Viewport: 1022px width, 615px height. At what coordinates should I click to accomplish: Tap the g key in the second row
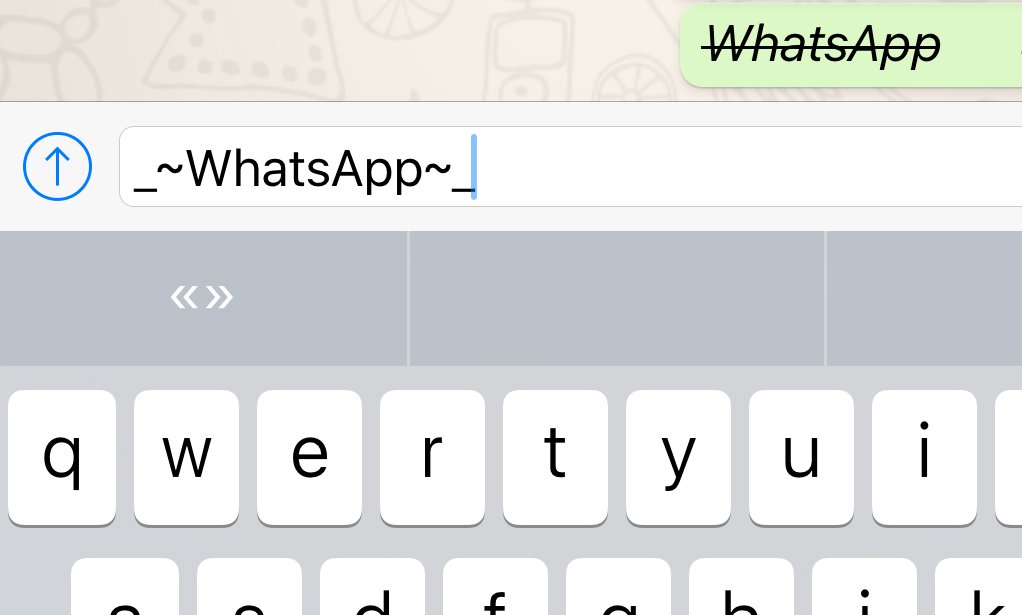[x=619, y=586]
